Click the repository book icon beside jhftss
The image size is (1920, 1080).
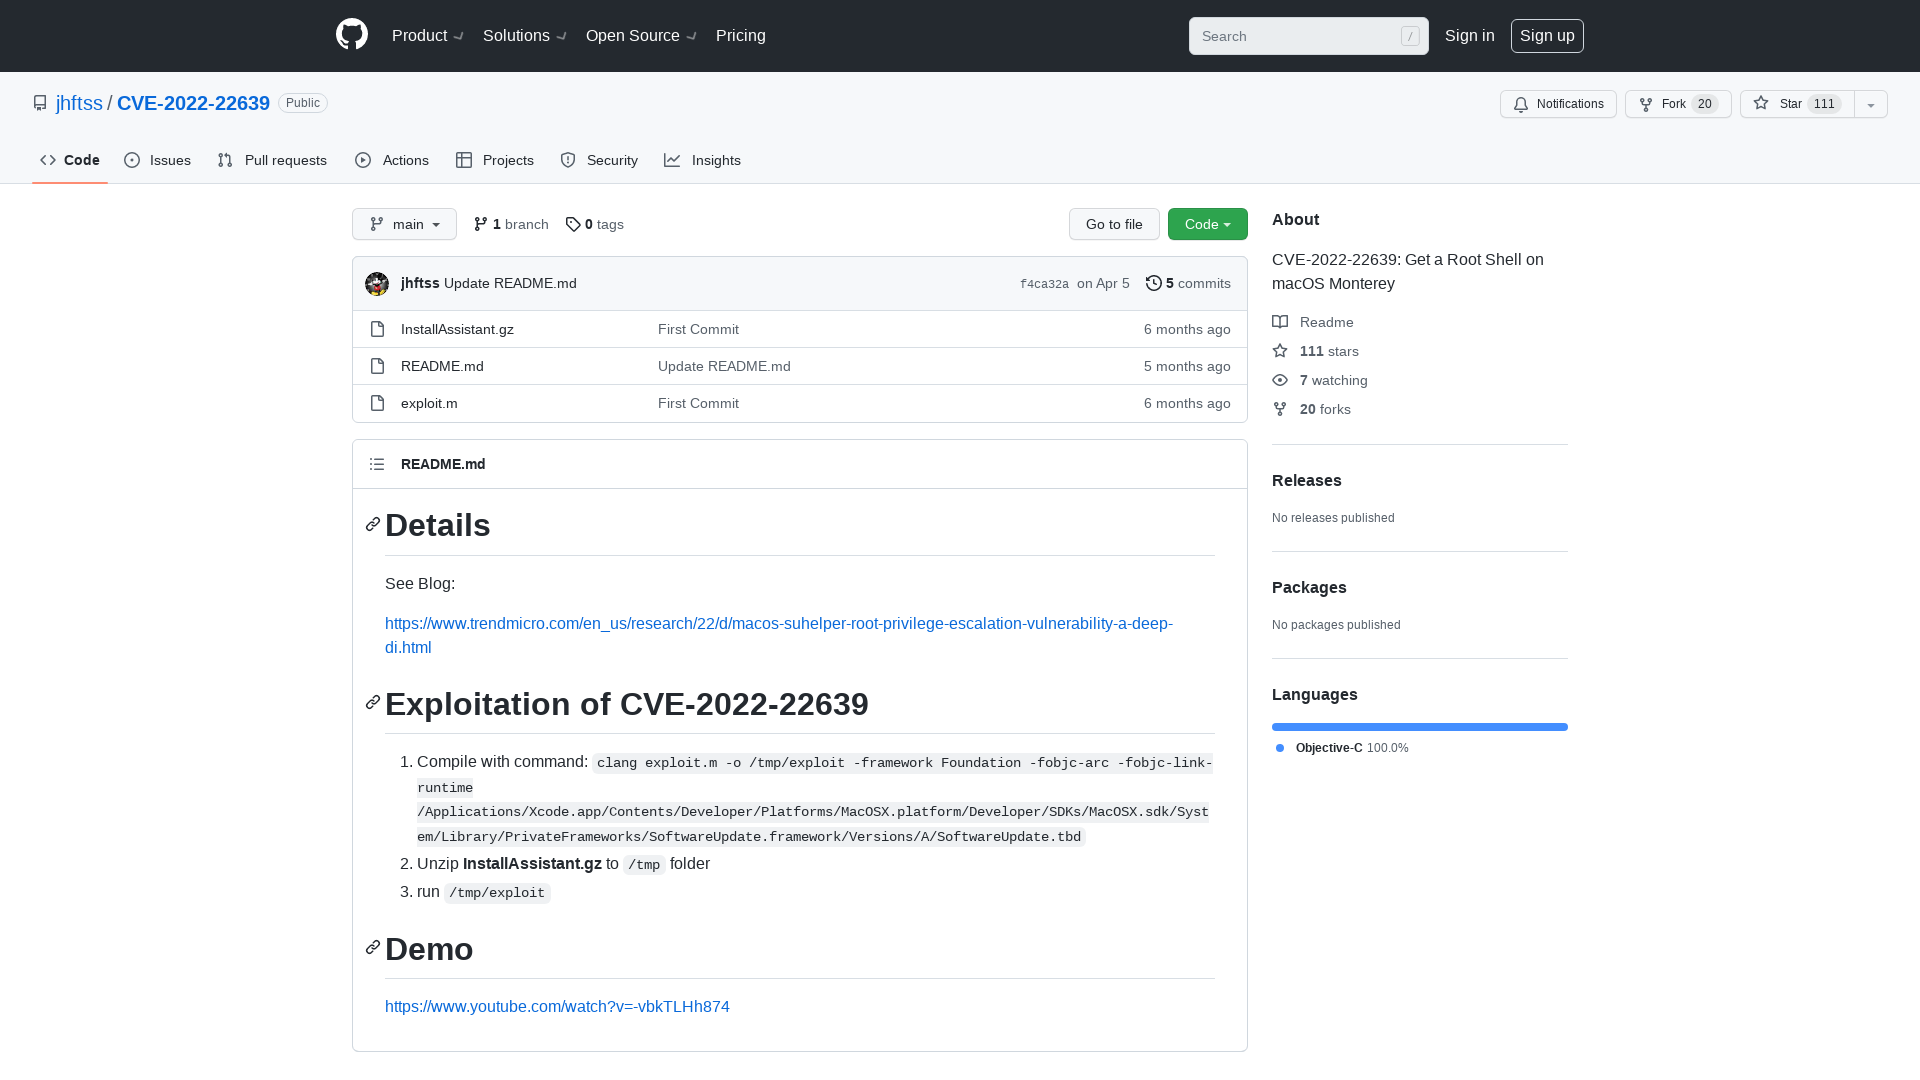[x=40, y=103]
